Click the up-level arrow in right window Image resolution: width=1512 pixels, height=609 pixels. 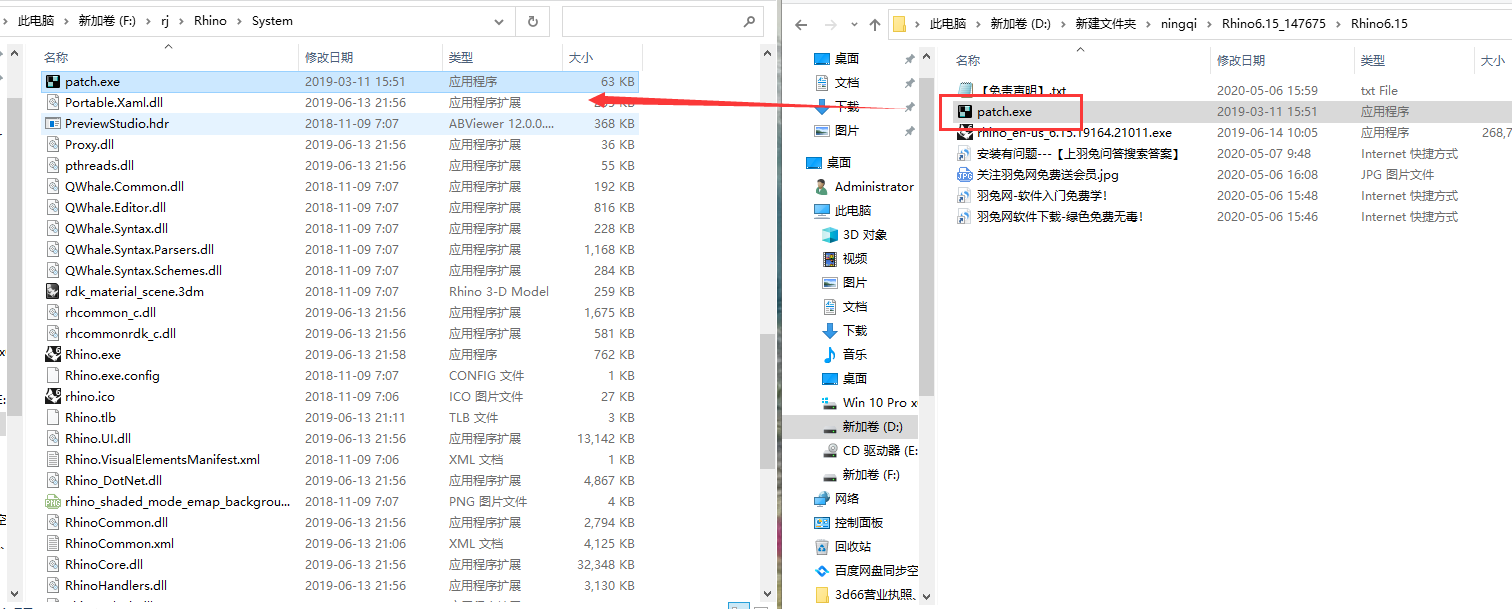click(875, 23)
